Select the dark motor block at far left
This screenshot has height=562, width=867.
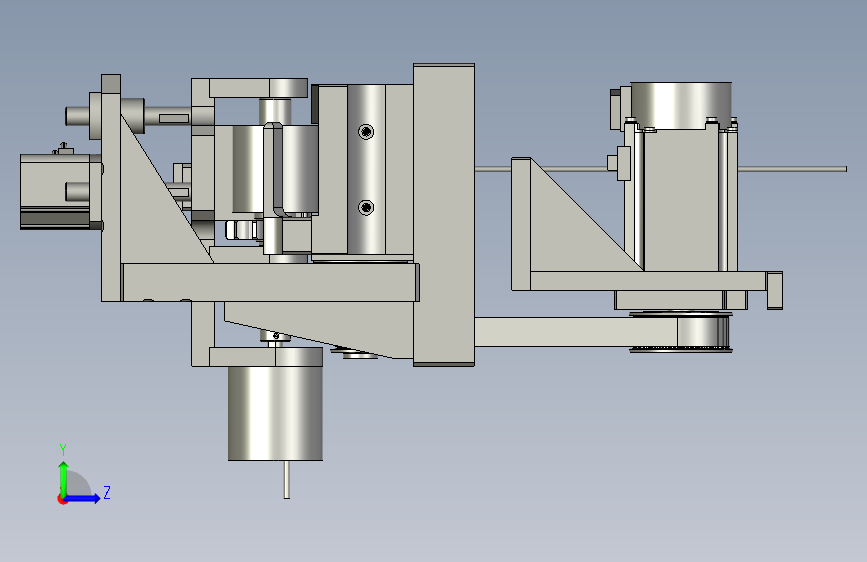(x=57, y=191)
